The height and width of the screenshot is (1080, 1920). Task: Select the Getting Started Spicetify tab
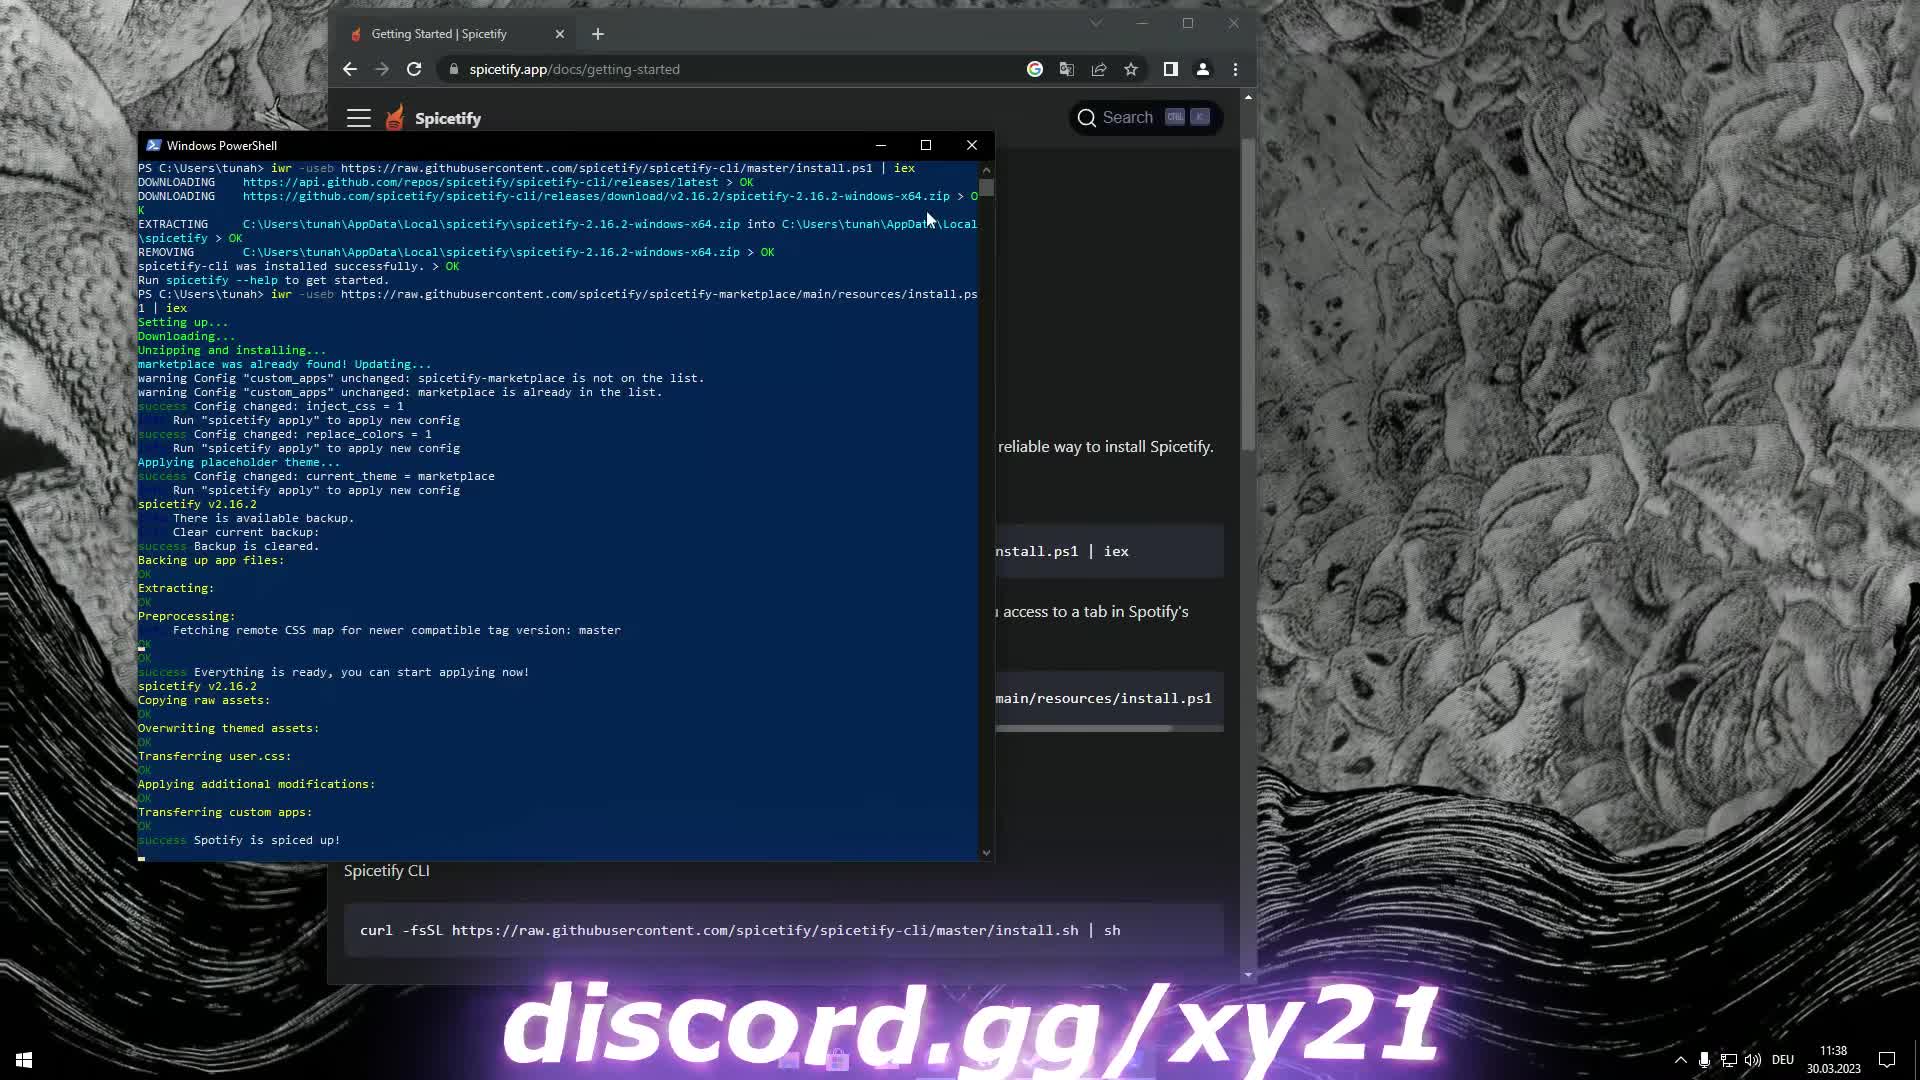click(x=440, y=34)
